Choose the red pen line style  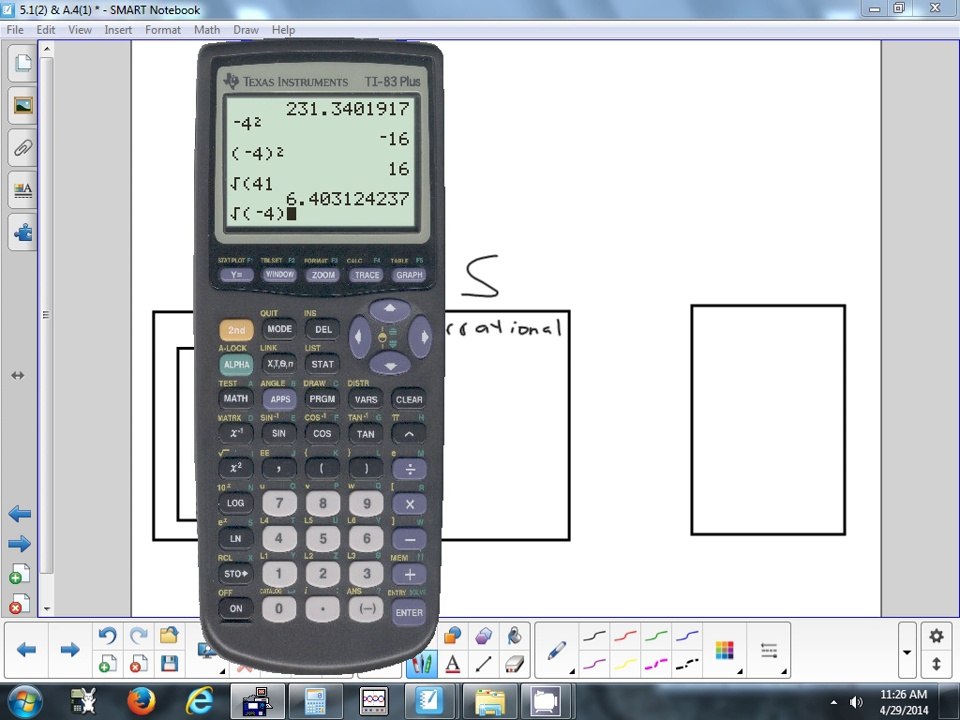pyautogui.click(x=626, y=637)
